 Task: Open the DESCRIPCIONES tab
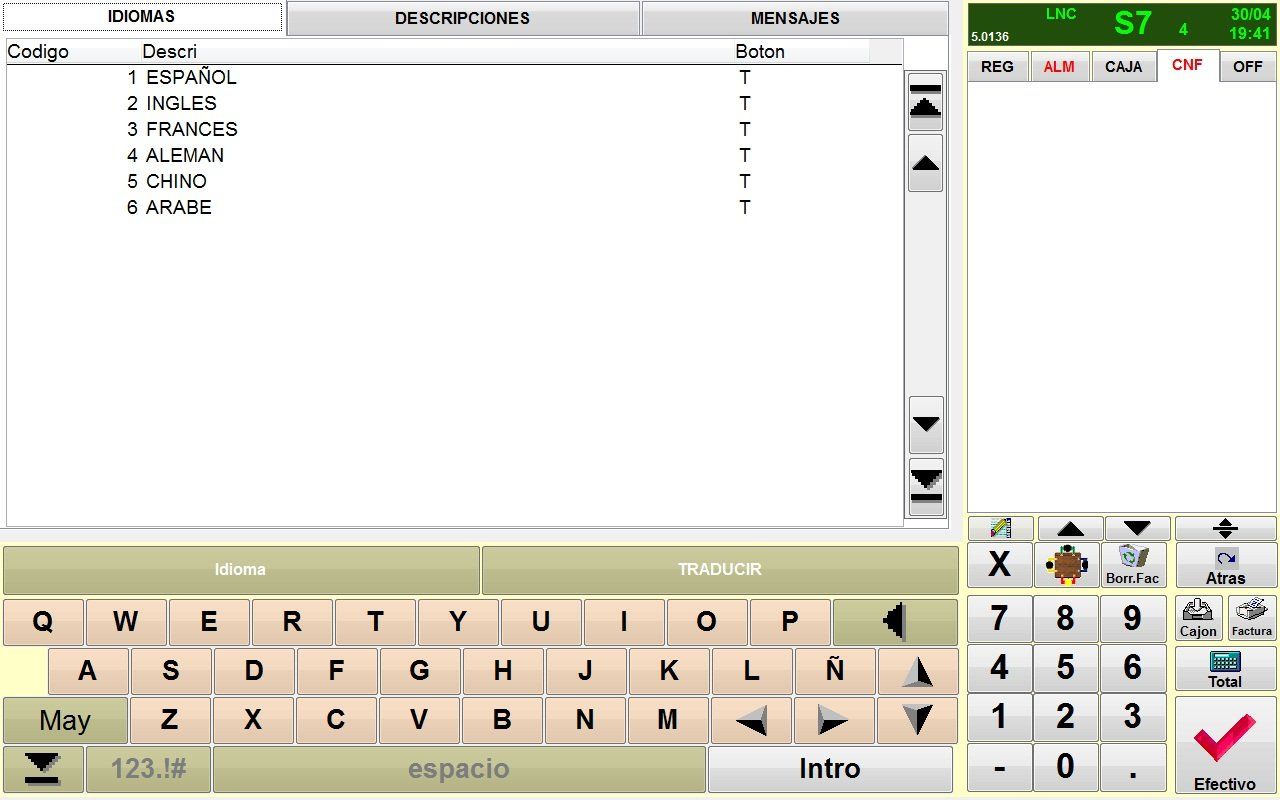point(463,18)
